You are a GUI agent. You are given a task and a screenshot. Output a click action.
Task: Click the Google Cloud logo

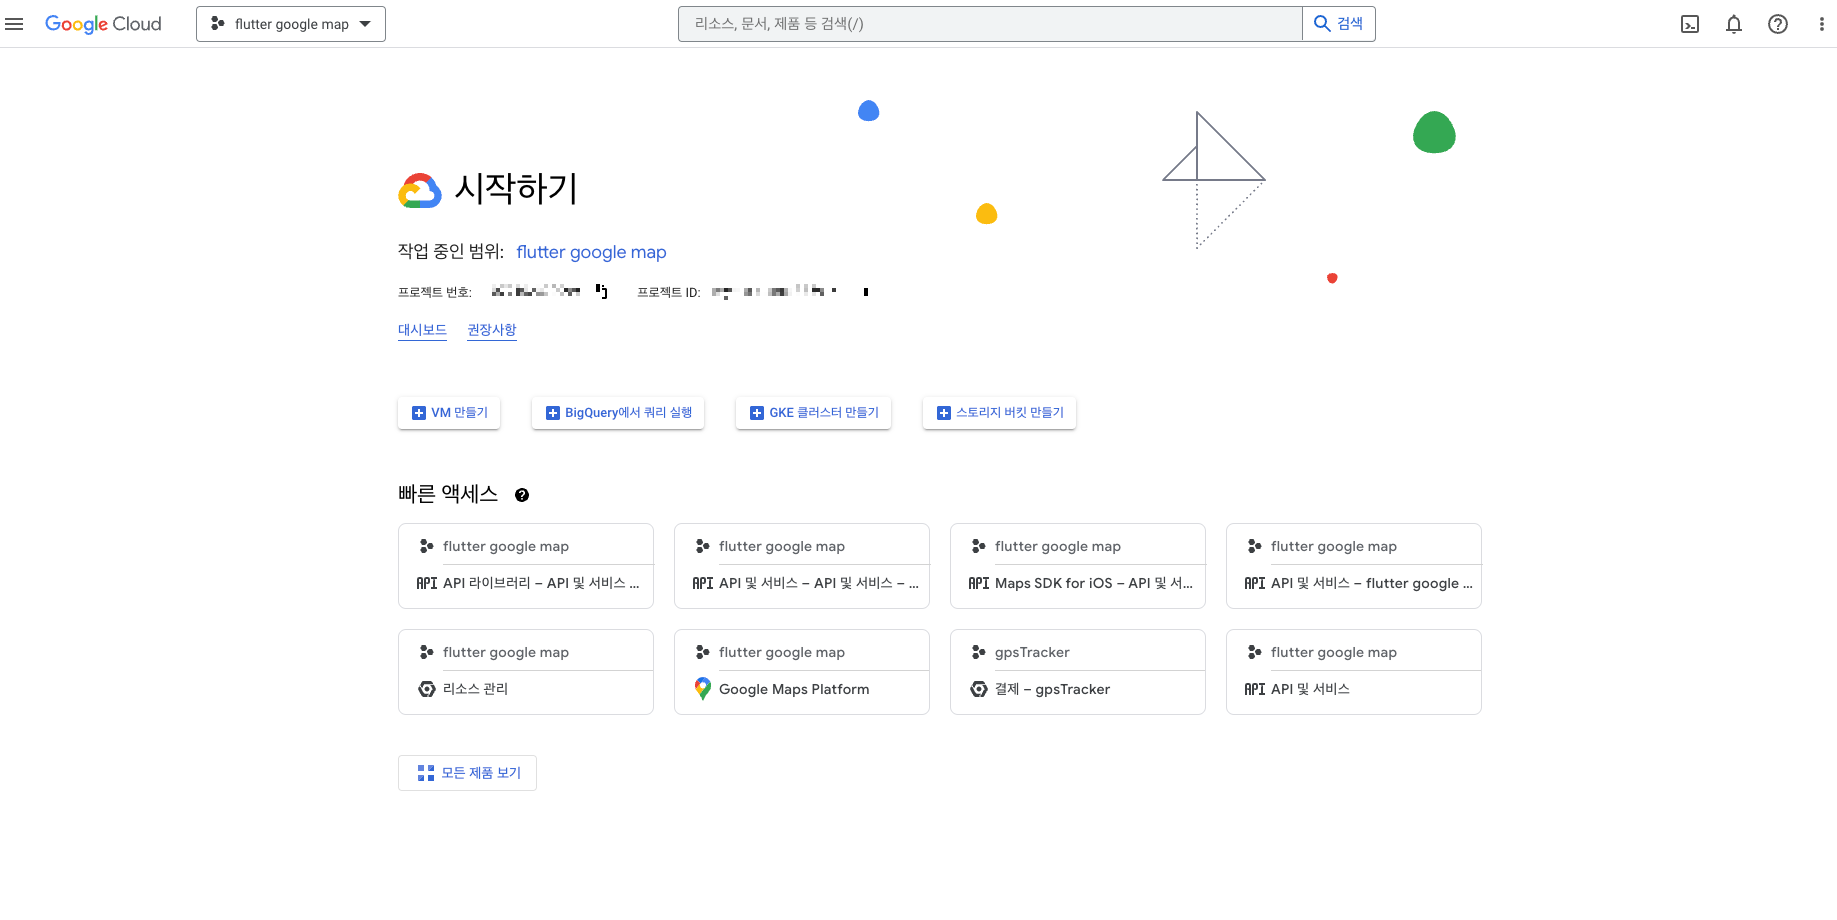pos(103,24)
